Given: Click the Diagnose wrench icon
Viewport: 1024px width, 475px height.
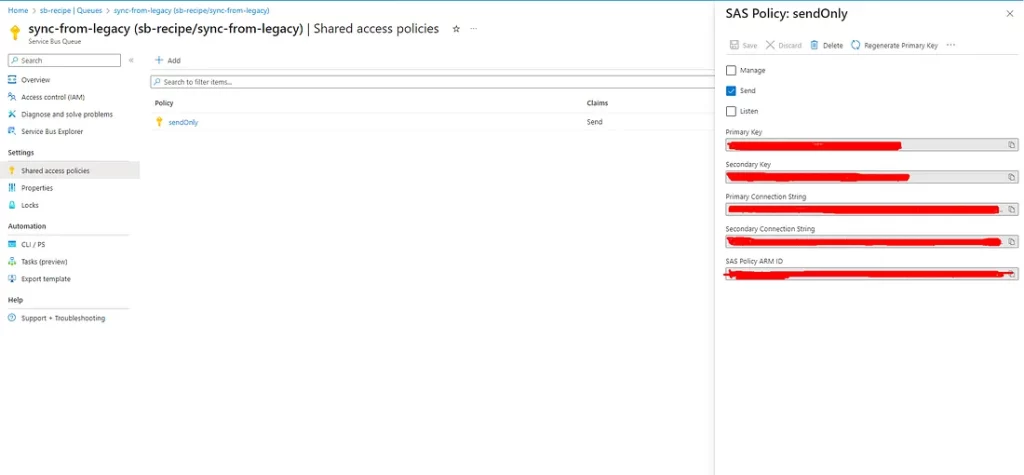Looking at the screenshot, I should (12, 114).
